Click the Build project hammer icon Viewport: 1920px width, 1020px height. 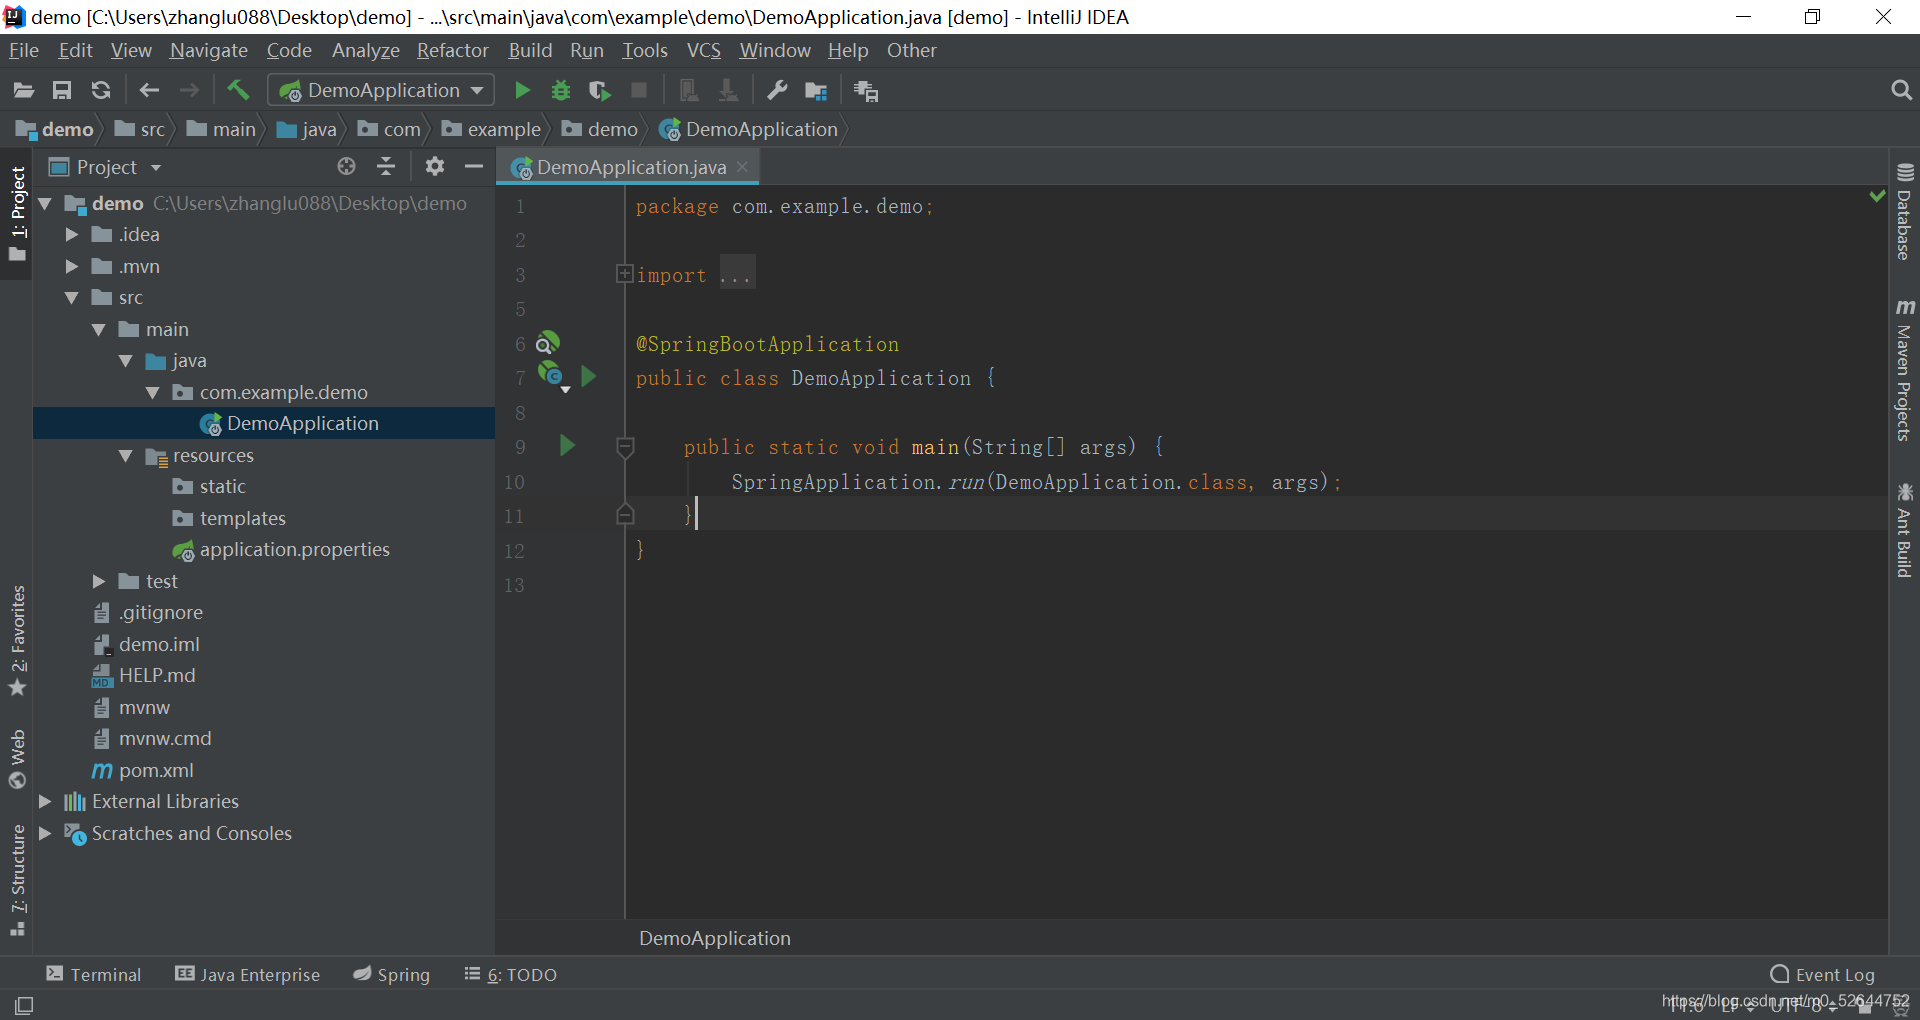coord(238,90)
